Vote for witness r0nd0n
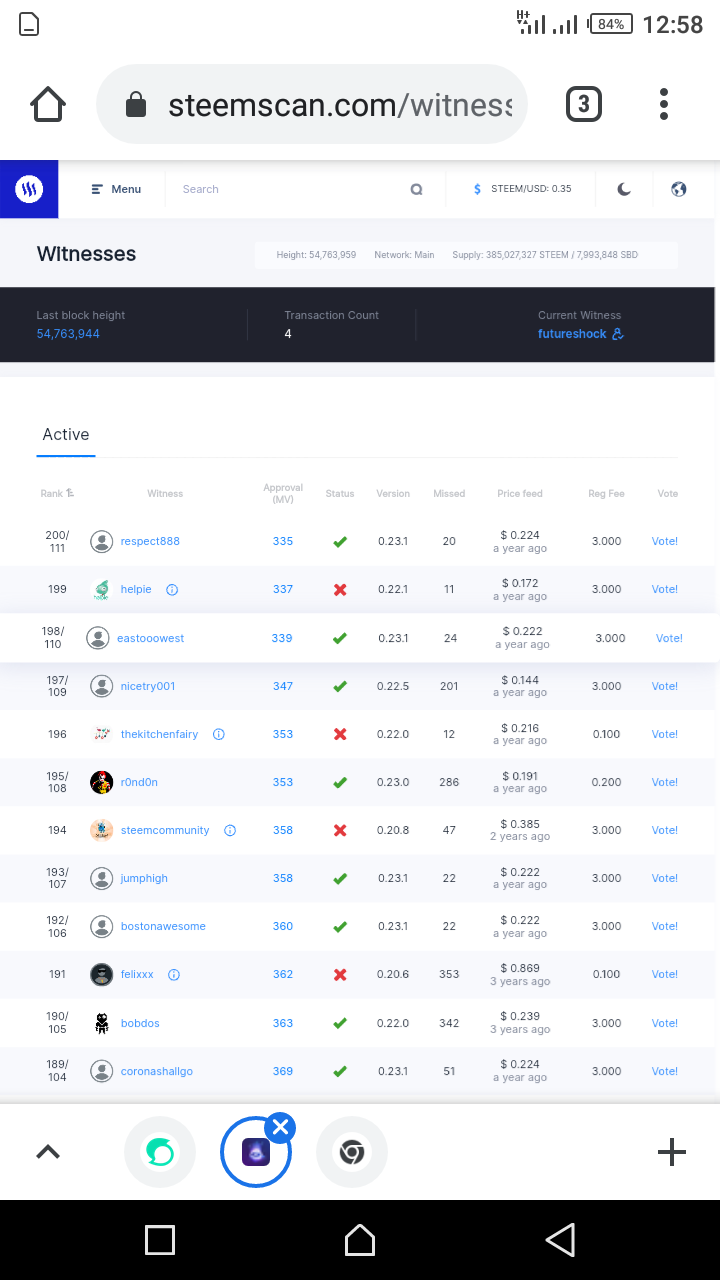This screenshot has width=720, height=1280. [665, 782]
